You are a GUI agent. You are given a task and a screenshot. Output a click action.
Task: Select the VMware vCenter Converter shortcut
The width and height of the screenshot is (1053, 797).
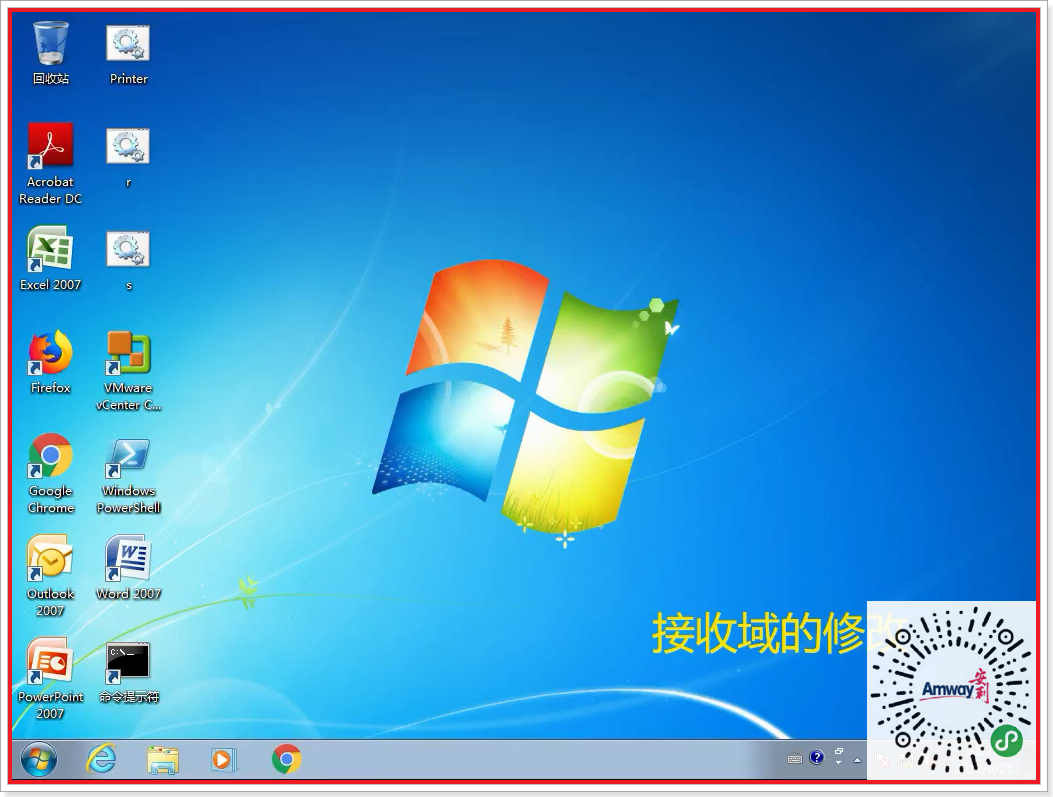(x=128, y=371)
